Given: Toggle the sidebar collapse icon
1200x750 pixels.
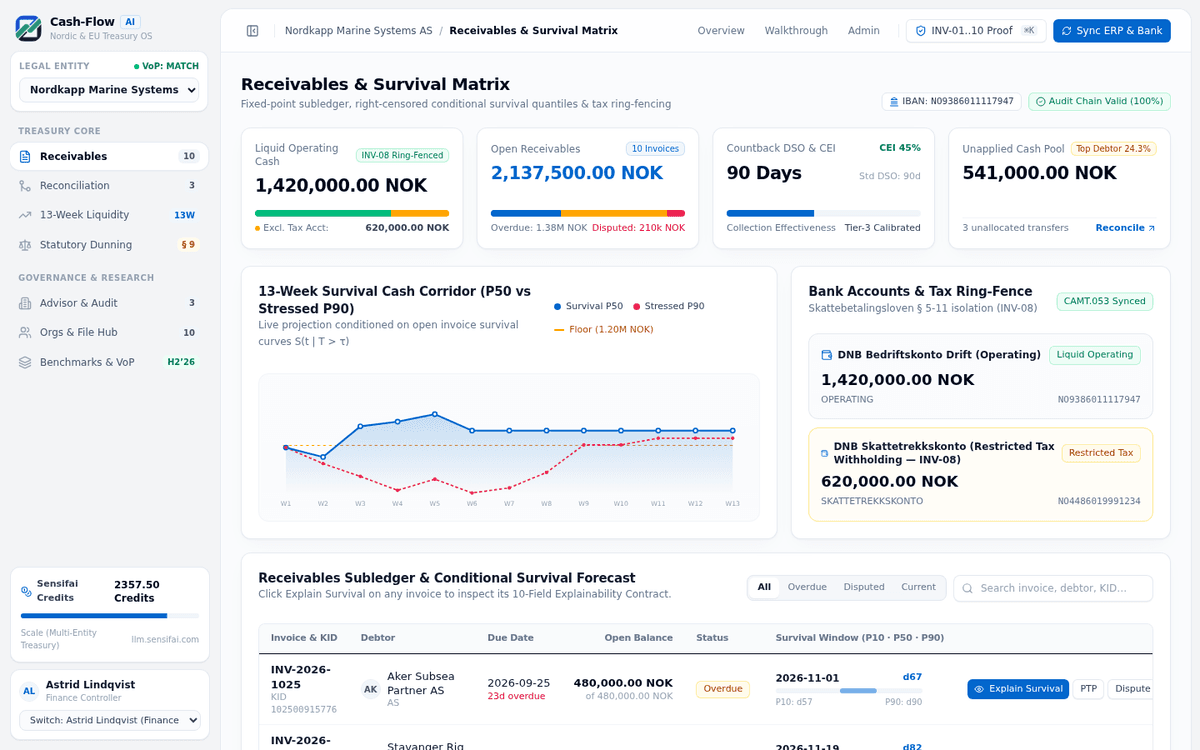Looking at the screenshot, I should tap(253, 31).
